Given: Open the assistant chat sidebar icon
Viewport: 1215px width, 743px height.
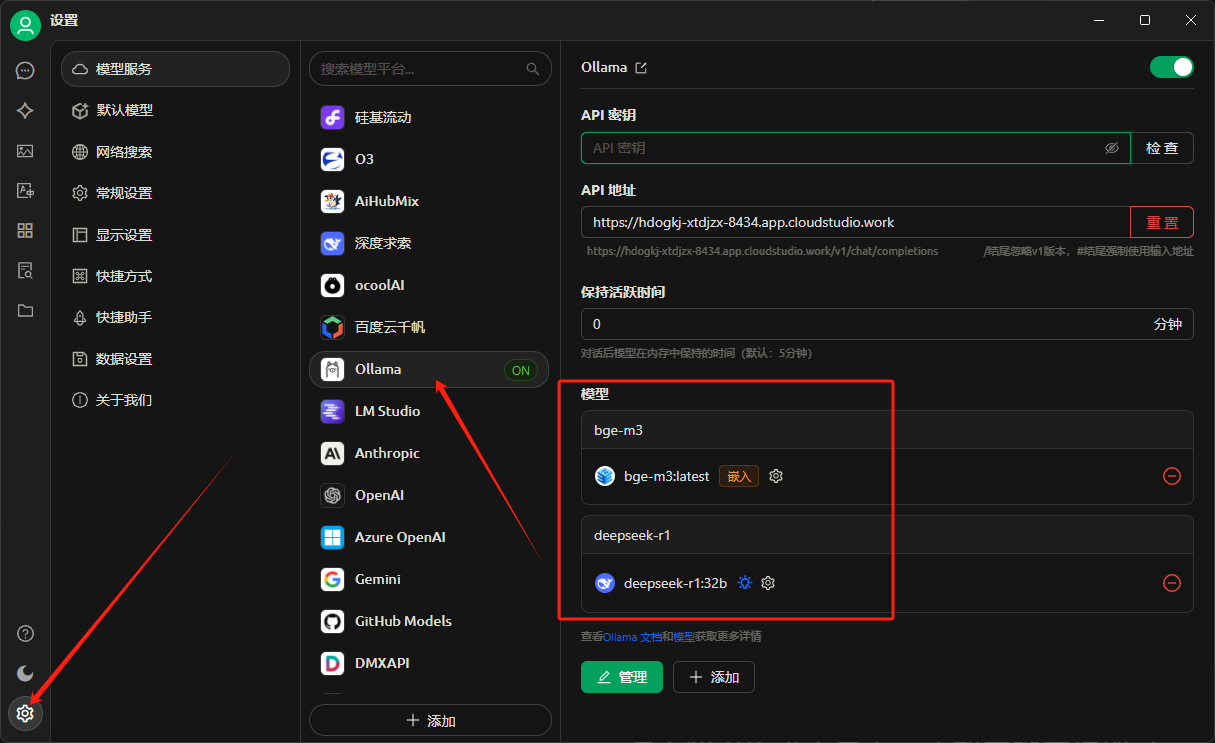Looking at the screenshot, I should tap(25, 71).
